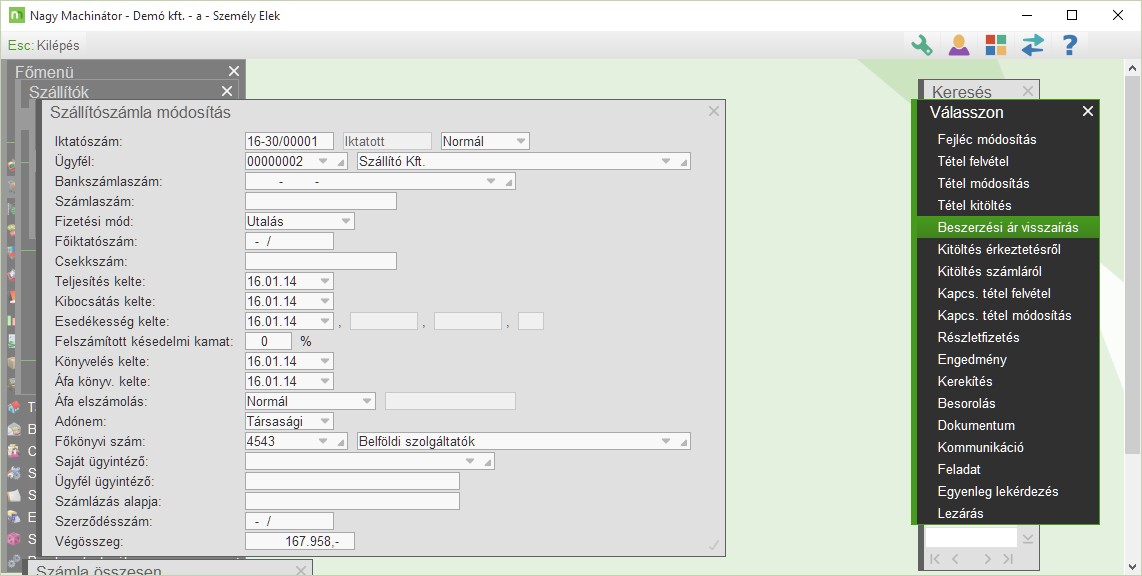Choose Részletfizetés menu entry

(x=1007, y=337)
